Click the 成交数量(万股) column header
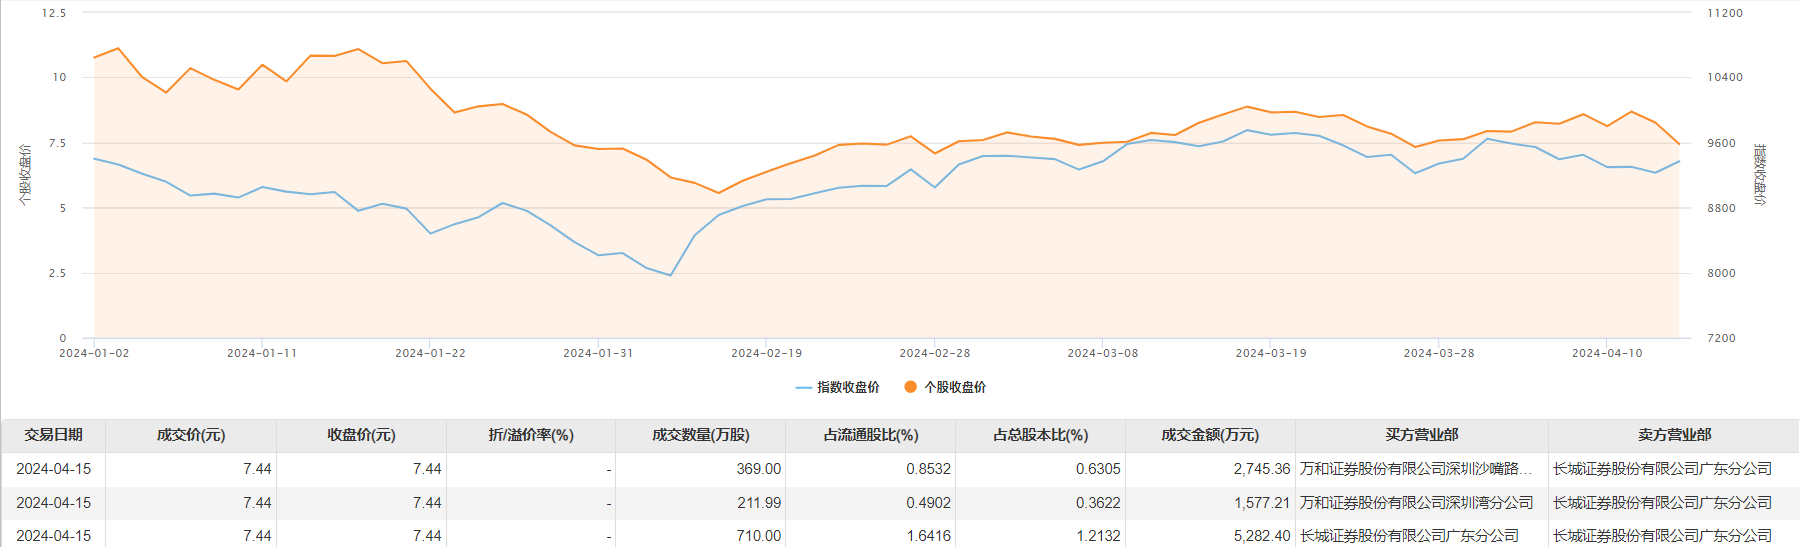The width and height of the screenshot is (1800, 547). [x=701, y=435]
